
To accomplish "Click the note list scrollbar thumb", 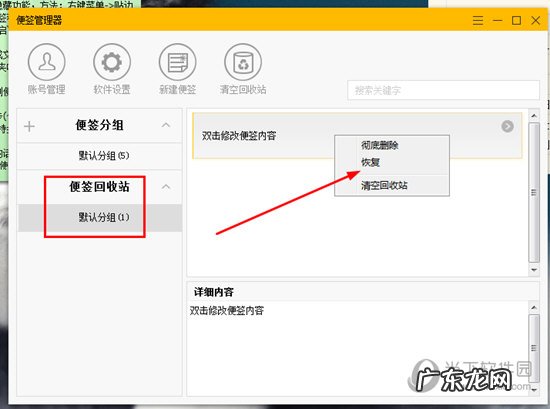I will tap(534, 192).
